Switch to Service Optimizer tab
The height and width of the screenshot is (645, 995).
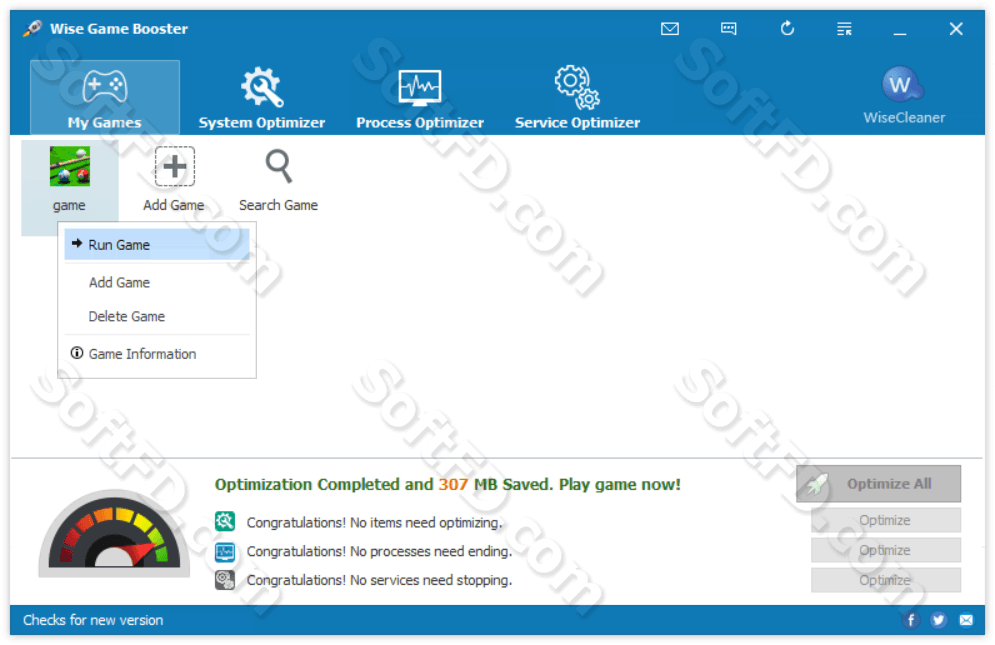click(x=577, y=97)
